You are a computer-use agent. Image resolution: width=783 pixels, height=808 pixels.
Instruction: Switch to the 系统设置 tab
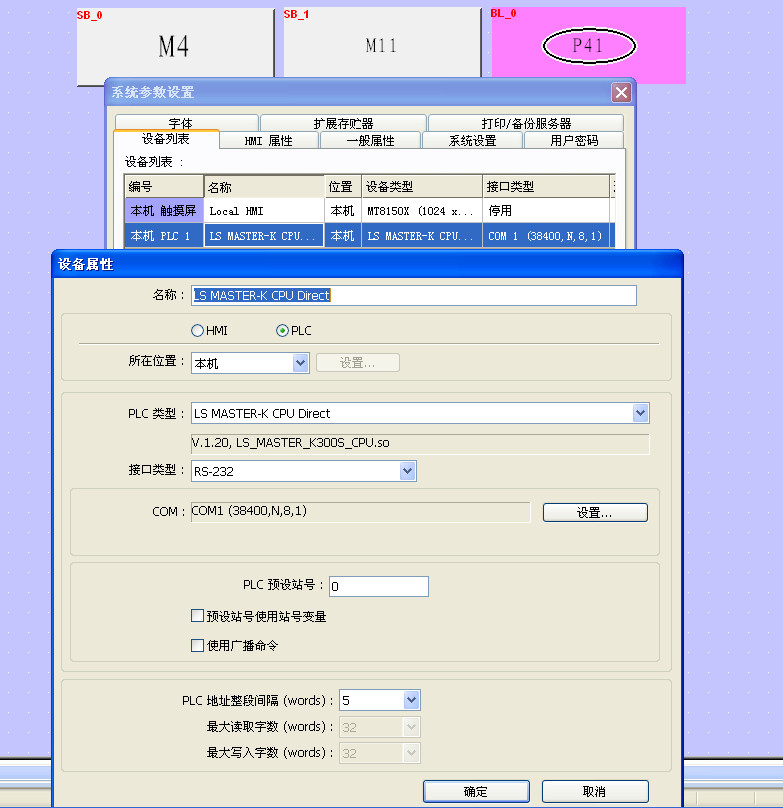472,141
